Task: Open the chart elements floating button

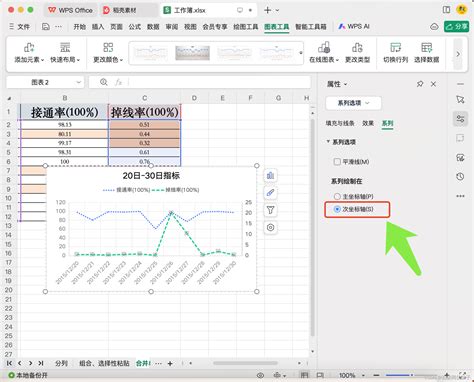Action: 270,175
